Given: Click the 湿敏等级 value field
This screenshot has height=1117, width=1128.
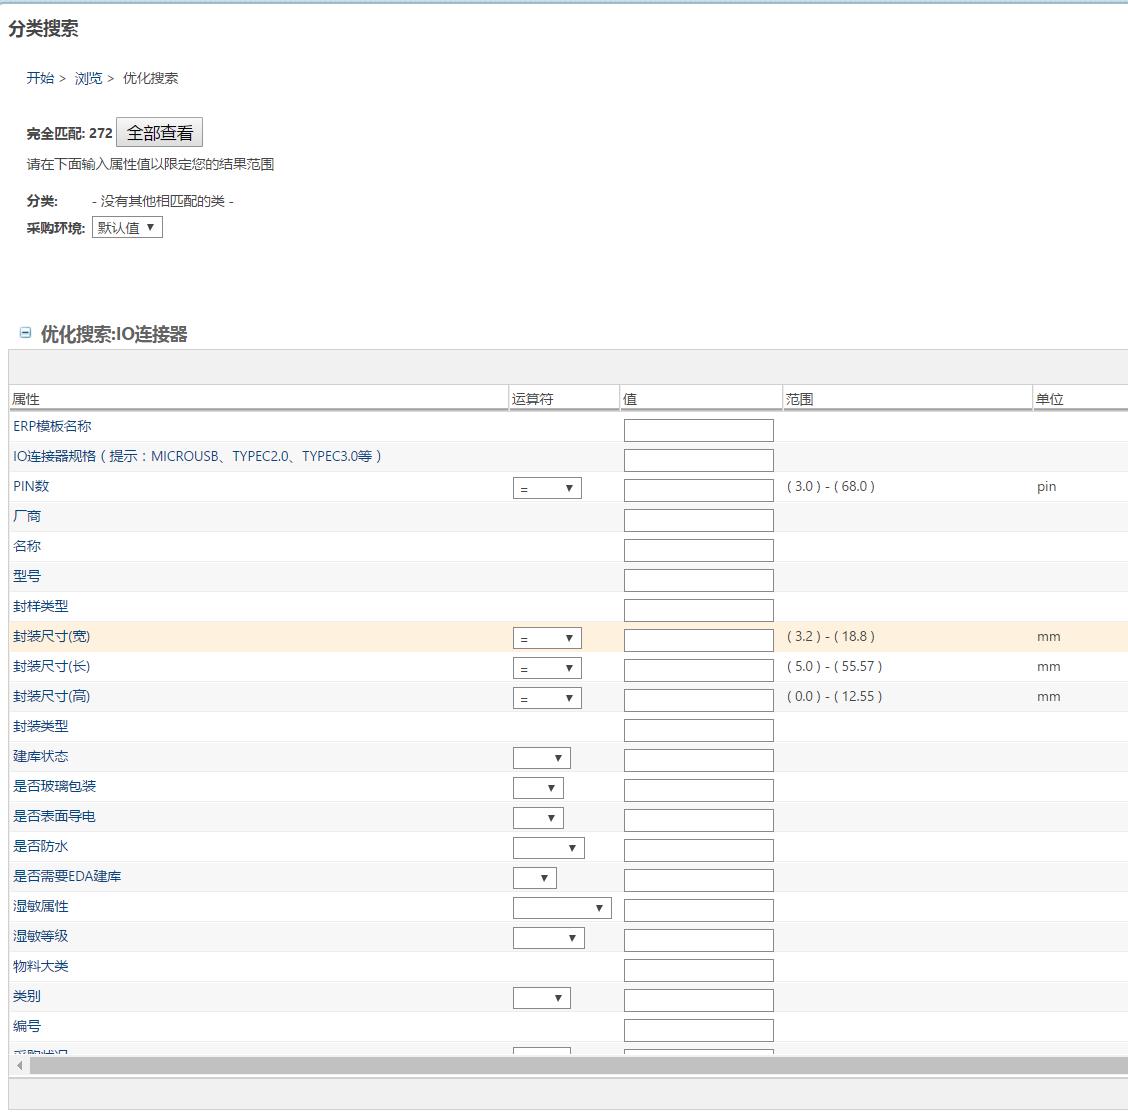Looking at the screenshot, I should (699, 940).
